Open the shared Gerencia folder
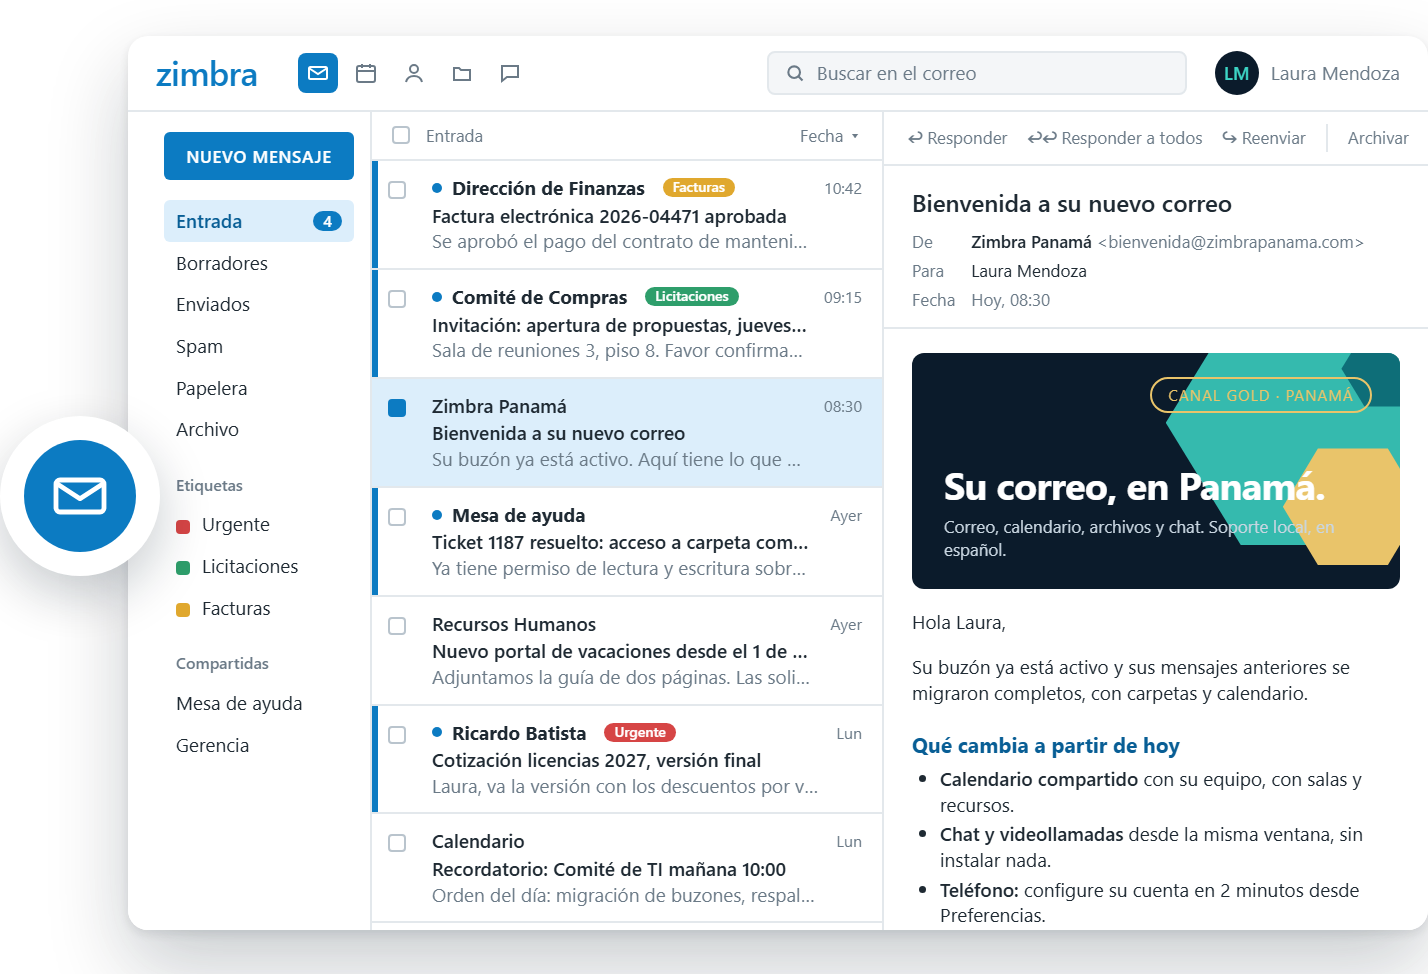The height and width of the screenshot is (974, 1428). point(259,746)
